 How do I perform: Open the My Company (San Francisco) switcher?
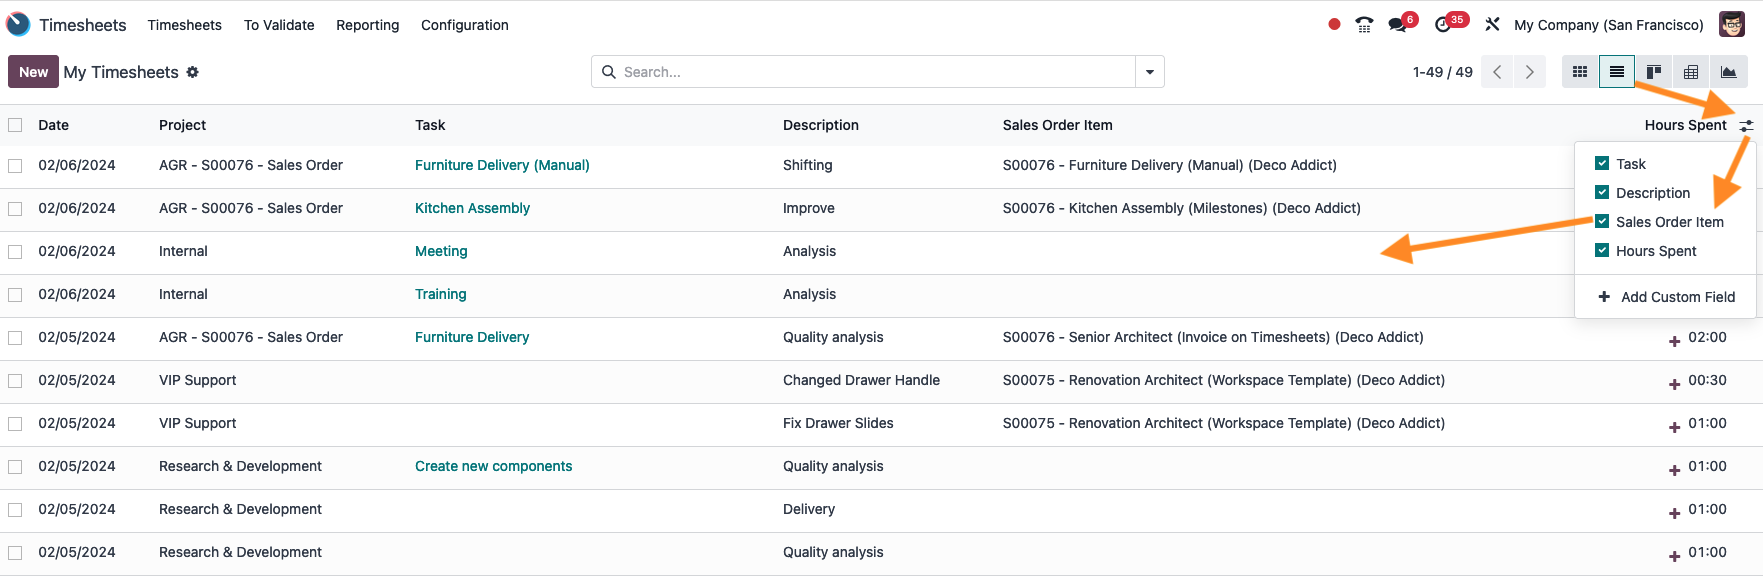(x=1609, y=25)
